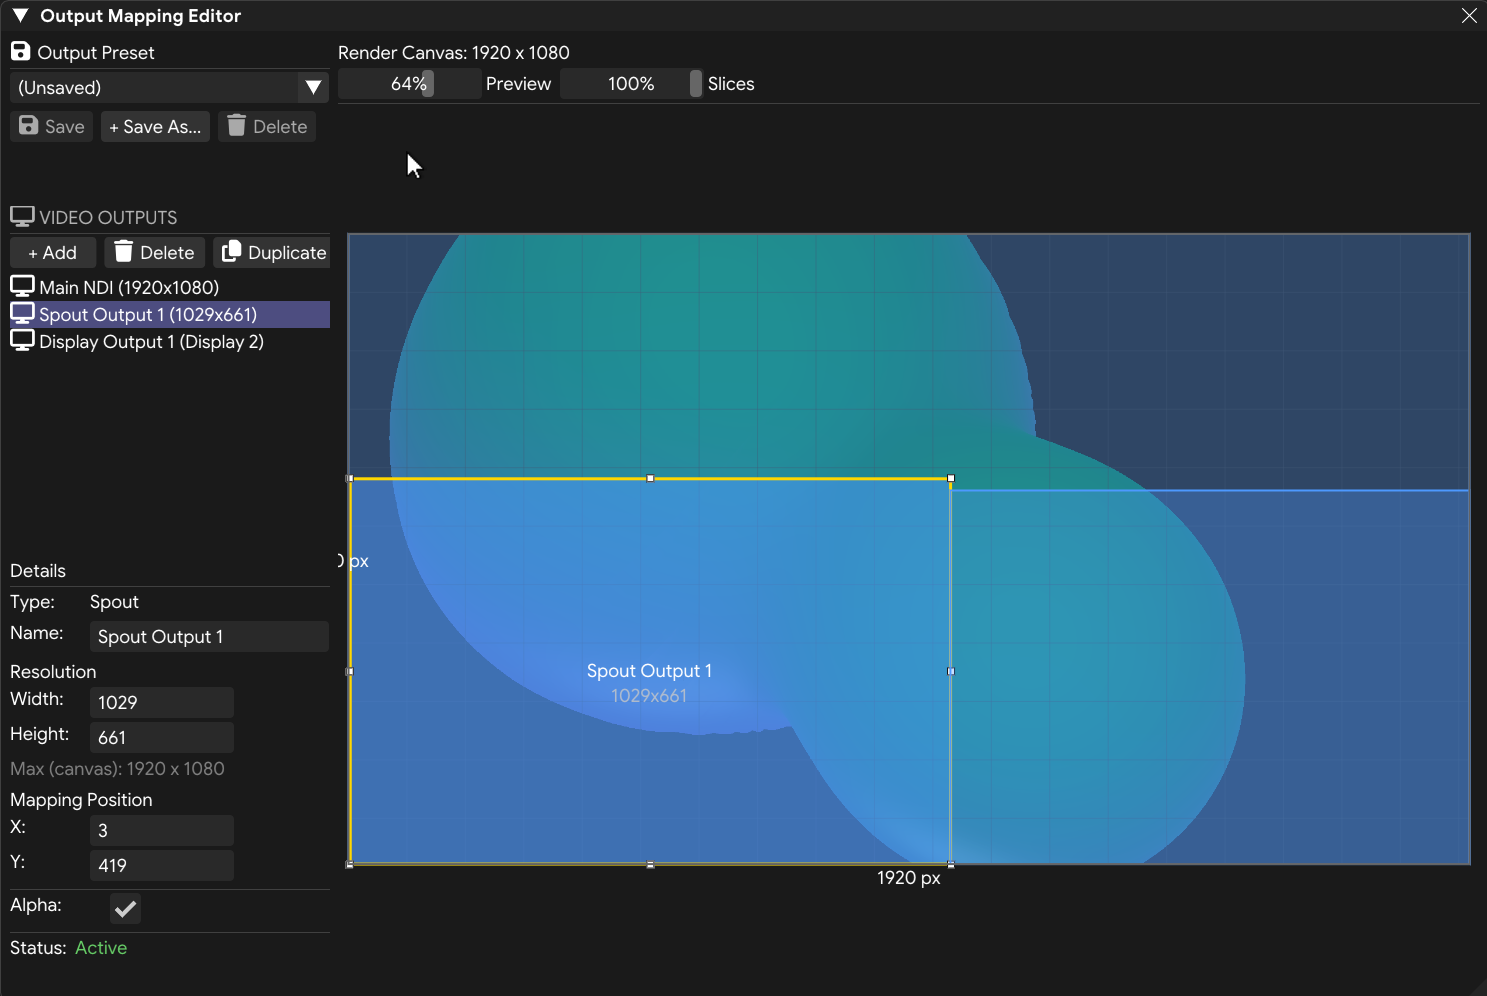Click the Mapping Position X field
Viewport: 1487px width, 996px height.
(x=162, y=830)
